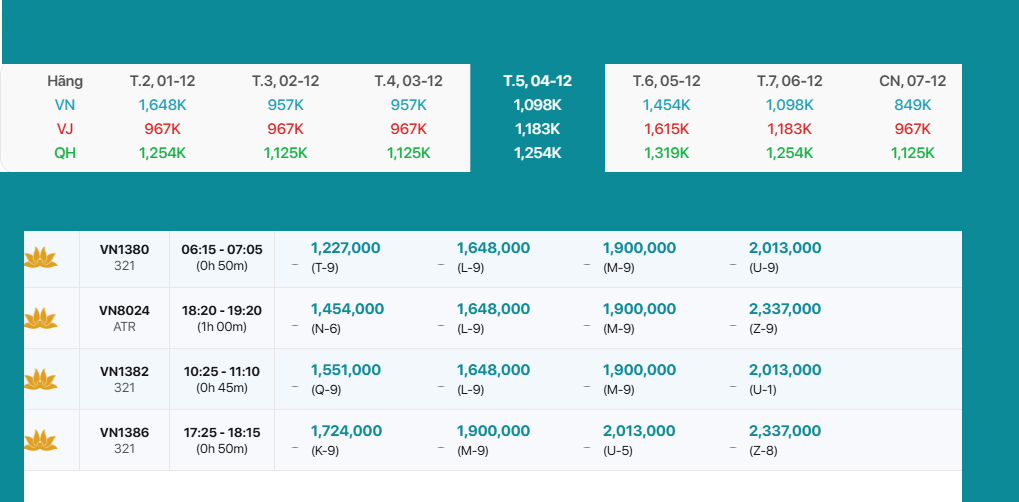Click the QH 1,125K price under T.3, 02-12

point(285,153)
